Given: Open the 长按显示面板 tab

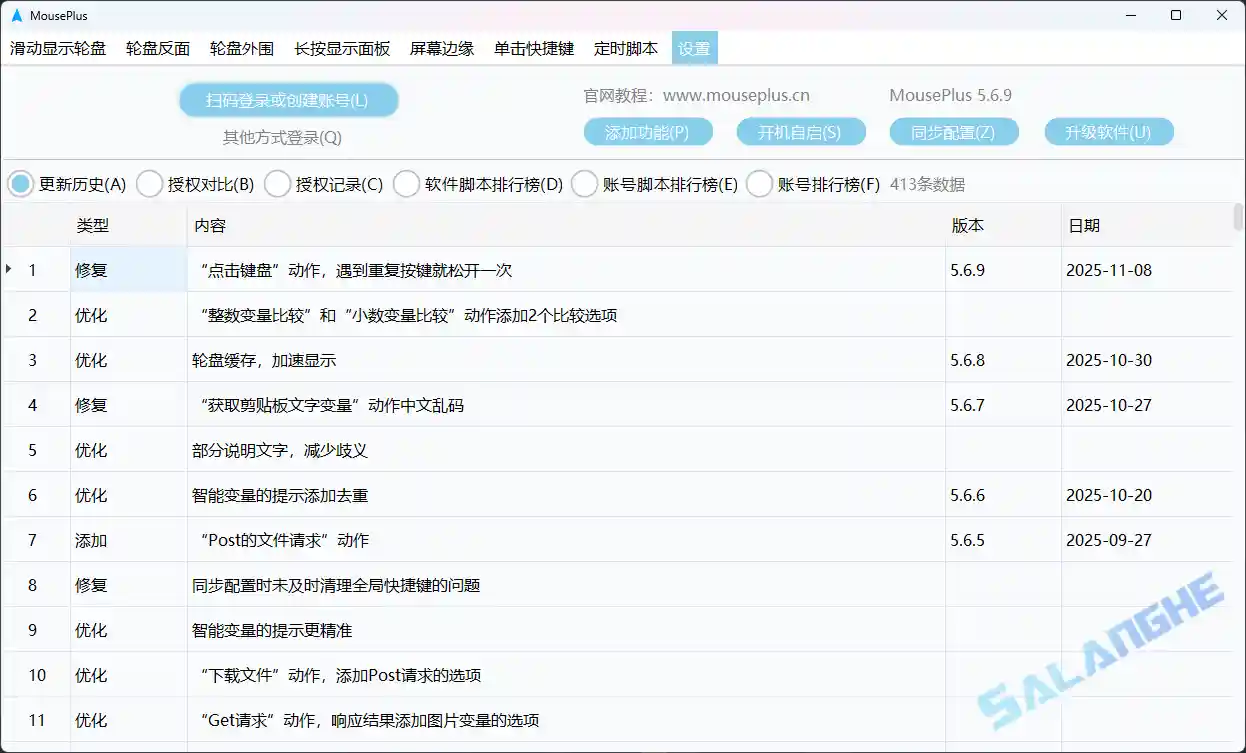Looking at the screenshot, I should 340,47.
